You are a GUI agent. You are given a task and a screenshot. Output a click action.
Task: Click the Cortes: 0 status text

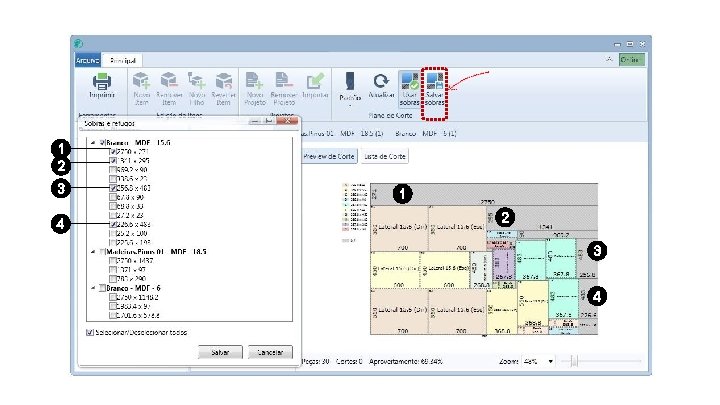pyautogui.click(x=349, y=361)
